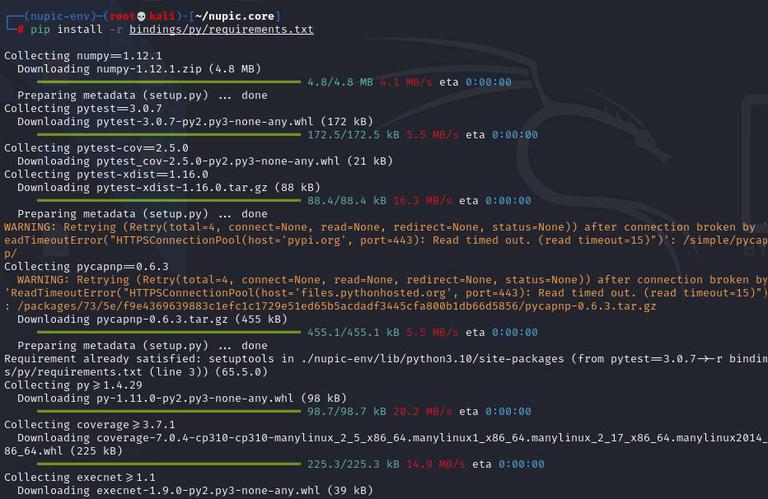Click the red root username in prompt
This screenshot has width=768, height=499.
pos(122,16)
